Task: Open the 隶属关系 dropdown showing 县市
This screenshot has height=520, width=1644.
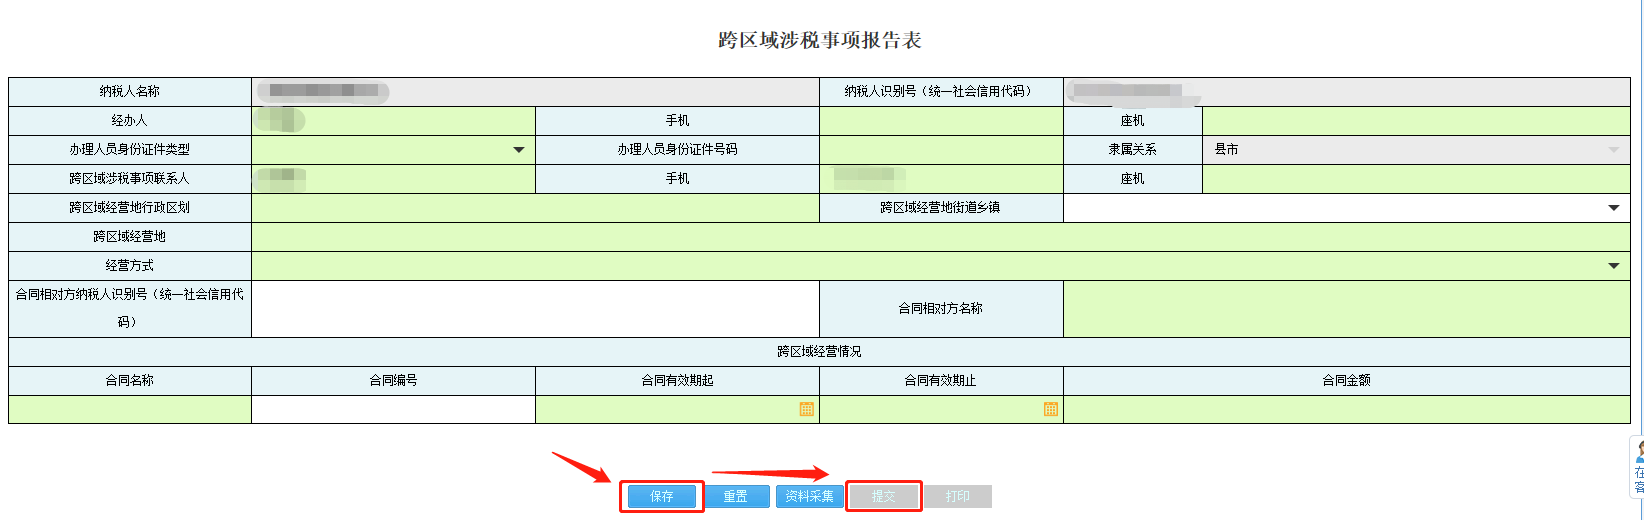Action: coord(1613,150)
